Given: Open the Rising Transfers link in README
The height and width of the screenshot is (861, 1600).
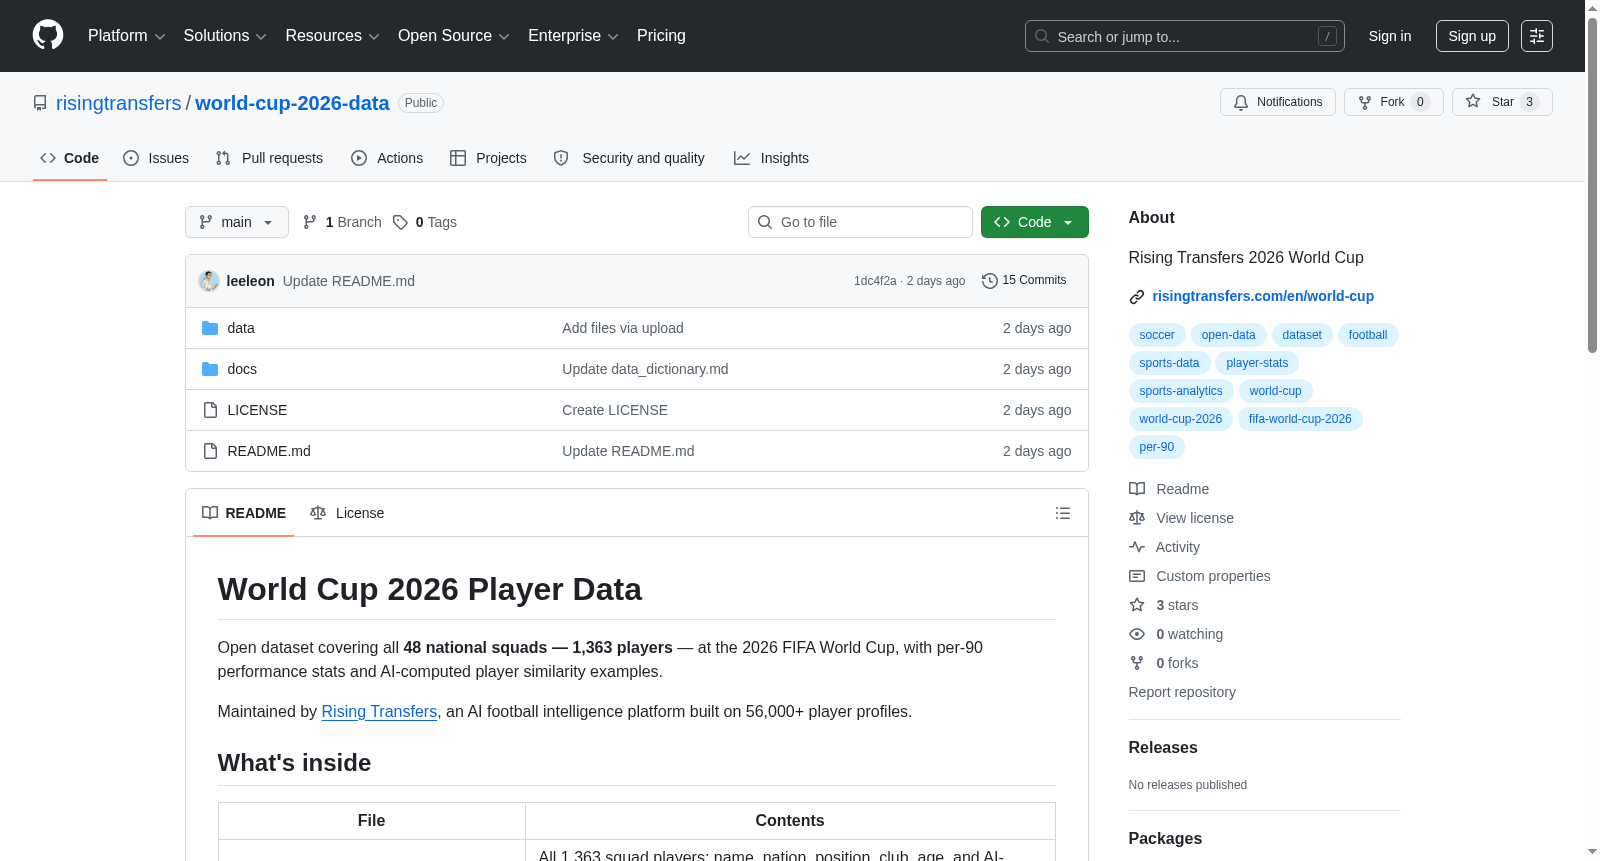Looking at the screenshot, I should click(379, 712).
